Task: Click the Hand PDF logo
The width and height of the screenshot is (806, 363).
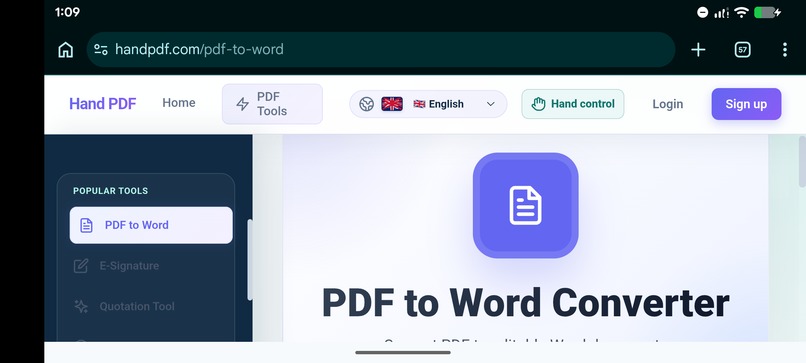Action: coord(103,104)
